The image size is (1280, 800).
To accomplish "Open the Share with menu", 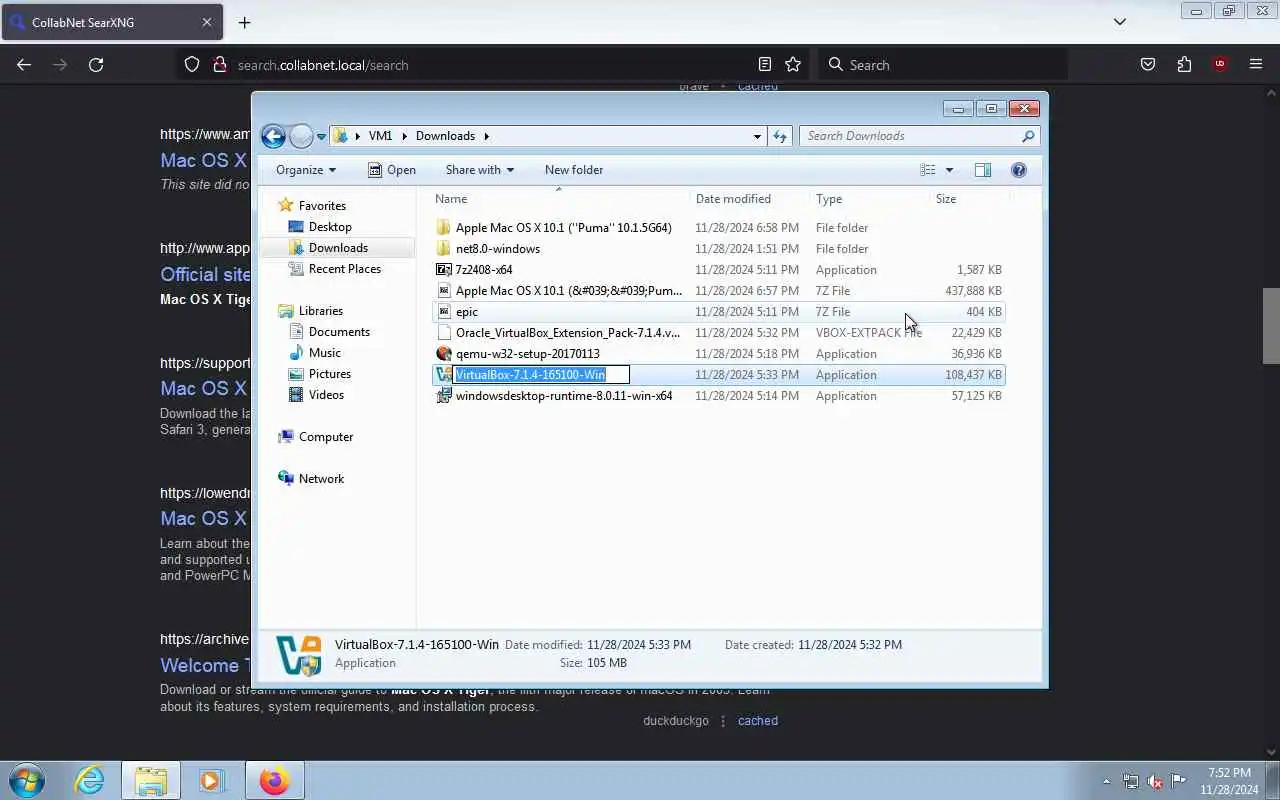I will [479, 170].
